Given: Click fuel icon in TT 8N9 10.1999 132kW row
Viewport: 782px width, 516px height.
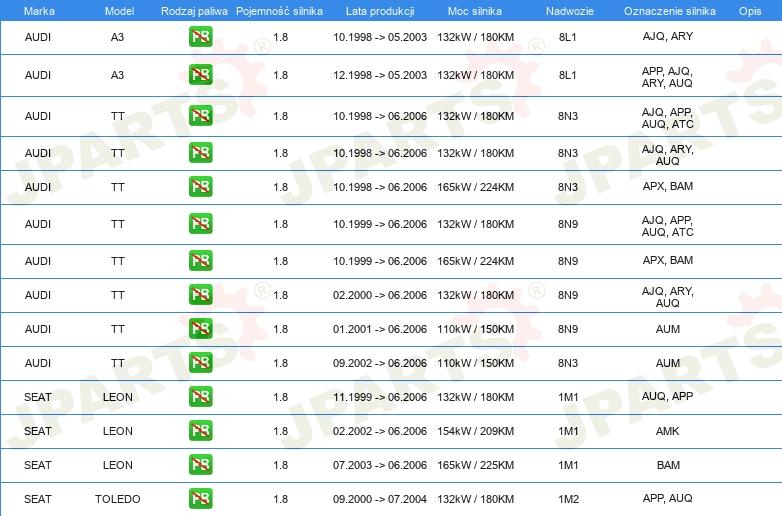Looking at the screenshot, I should point(200,223).
